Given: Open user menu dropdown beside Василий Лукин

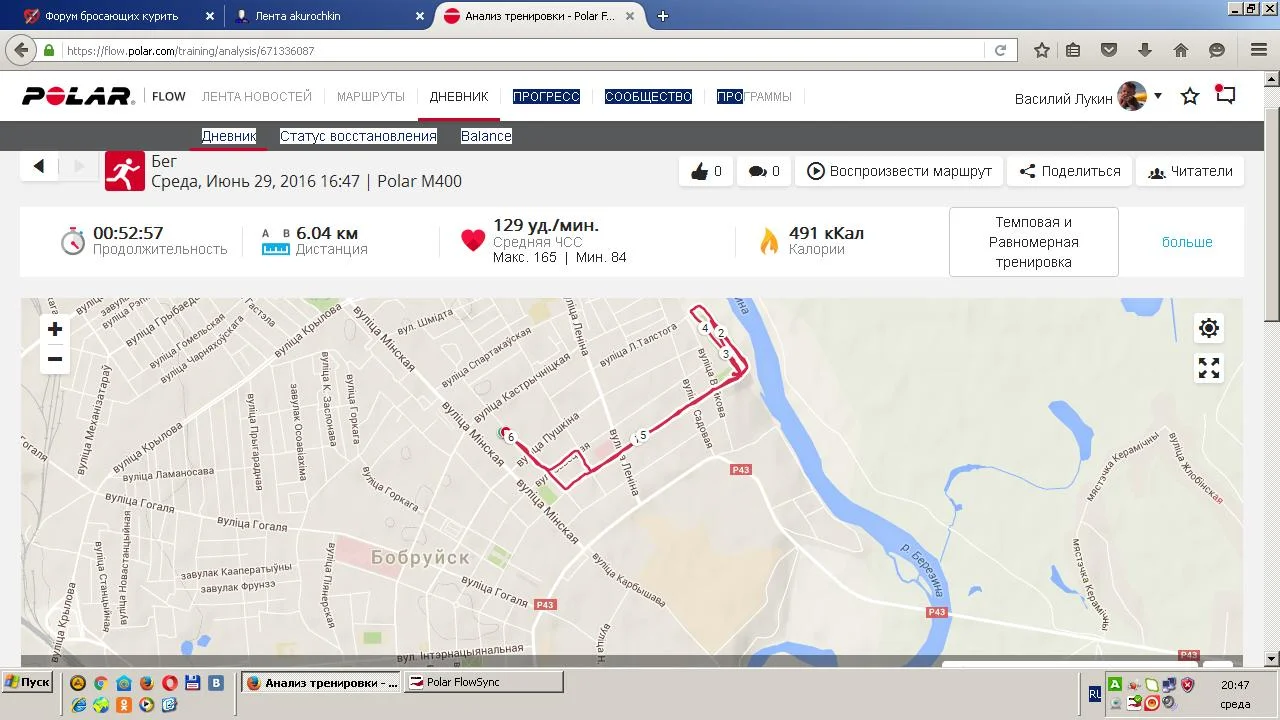Looking at the screenshot, I should coord(1158,96).
